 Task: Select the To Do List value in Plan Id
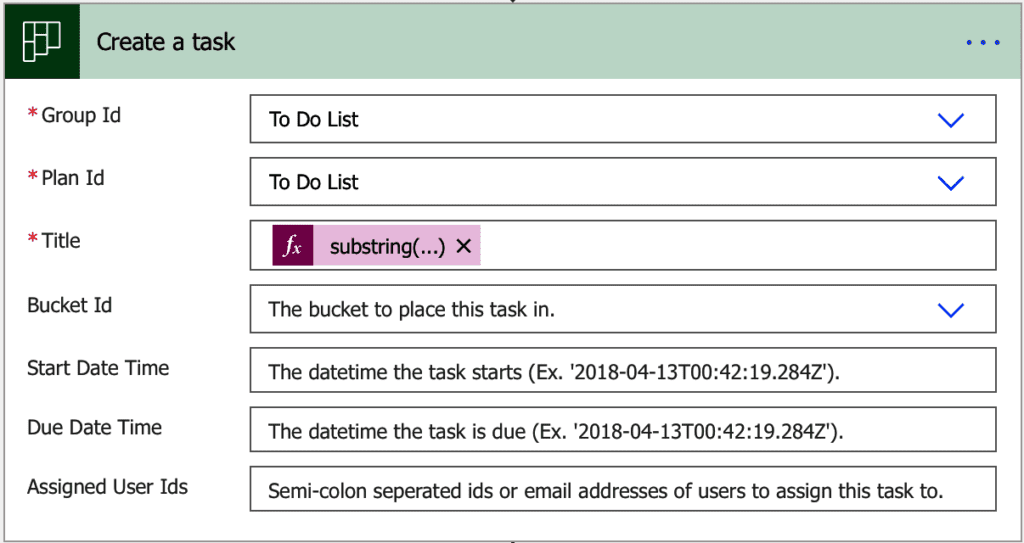coord(314,183)
